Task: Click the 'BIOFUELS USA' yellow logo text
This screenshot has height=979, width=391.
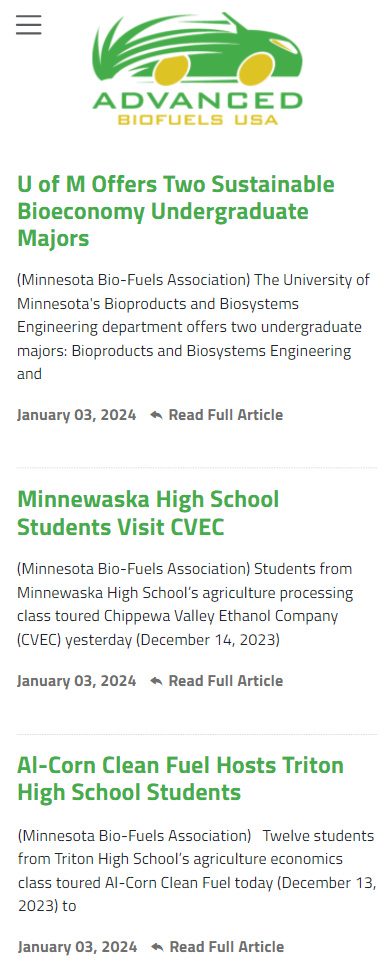Action: (x=197, y=119)
